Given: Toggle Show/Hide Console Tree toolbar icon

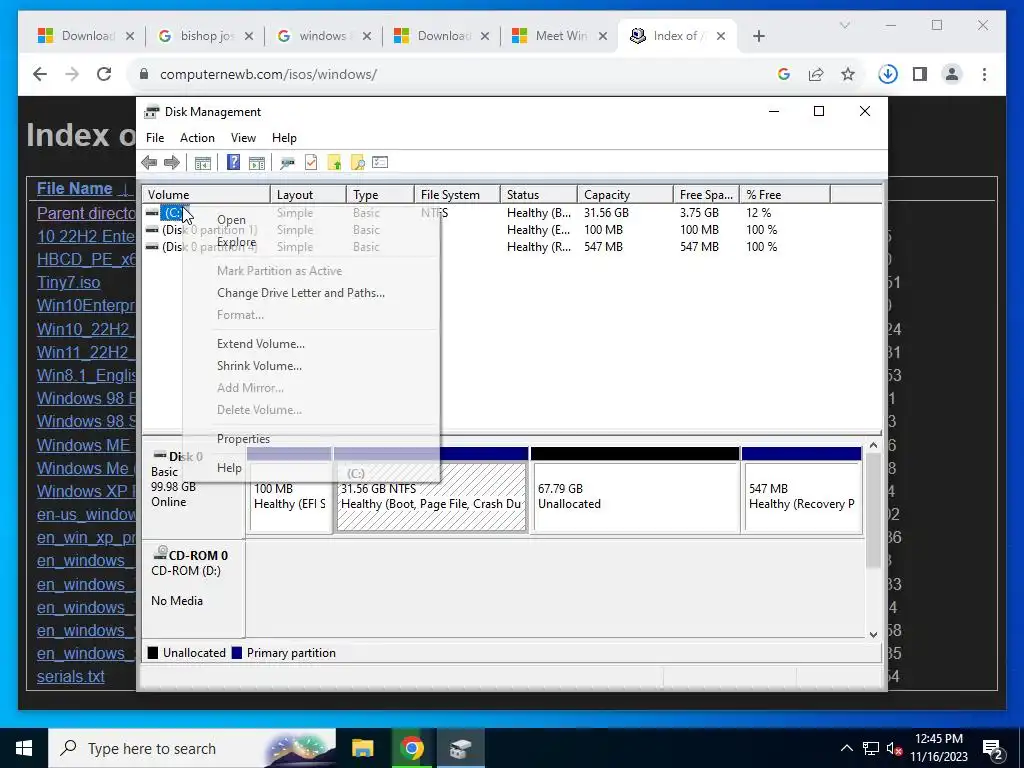Looking at the screenshot, I should [202, 163].
